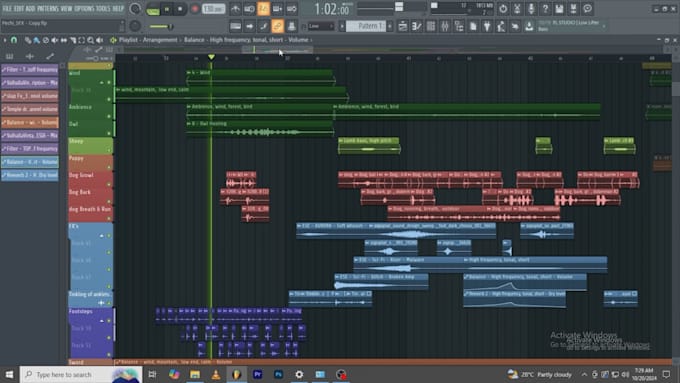The width and height of the screenshot is (680, 383).
Task: Open the Channel rack from main toolbar
Action: coord(431,26)
